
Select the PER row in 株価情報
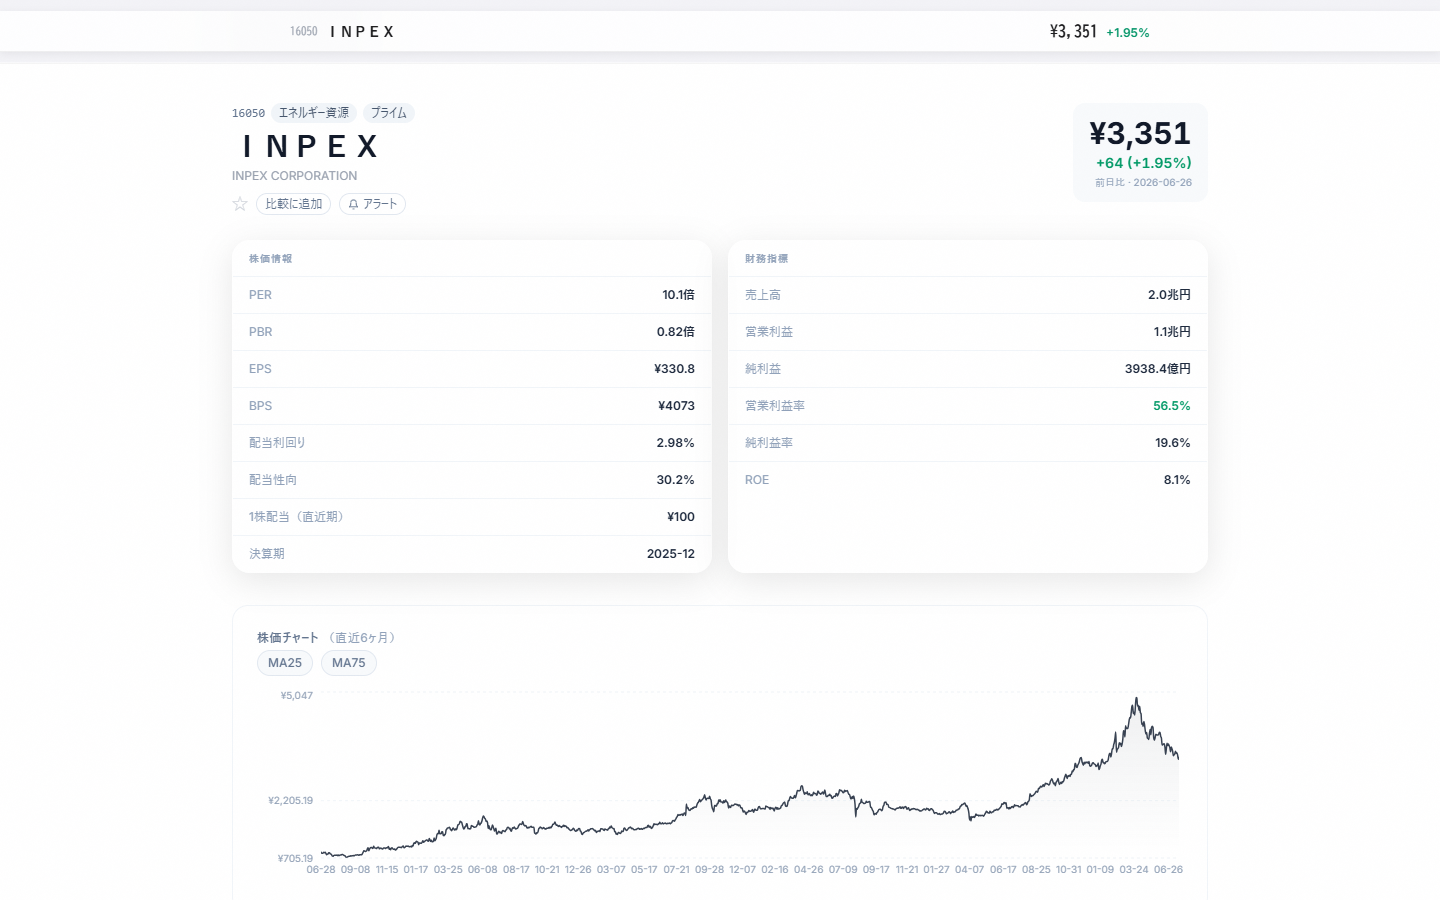coord(472,295)
